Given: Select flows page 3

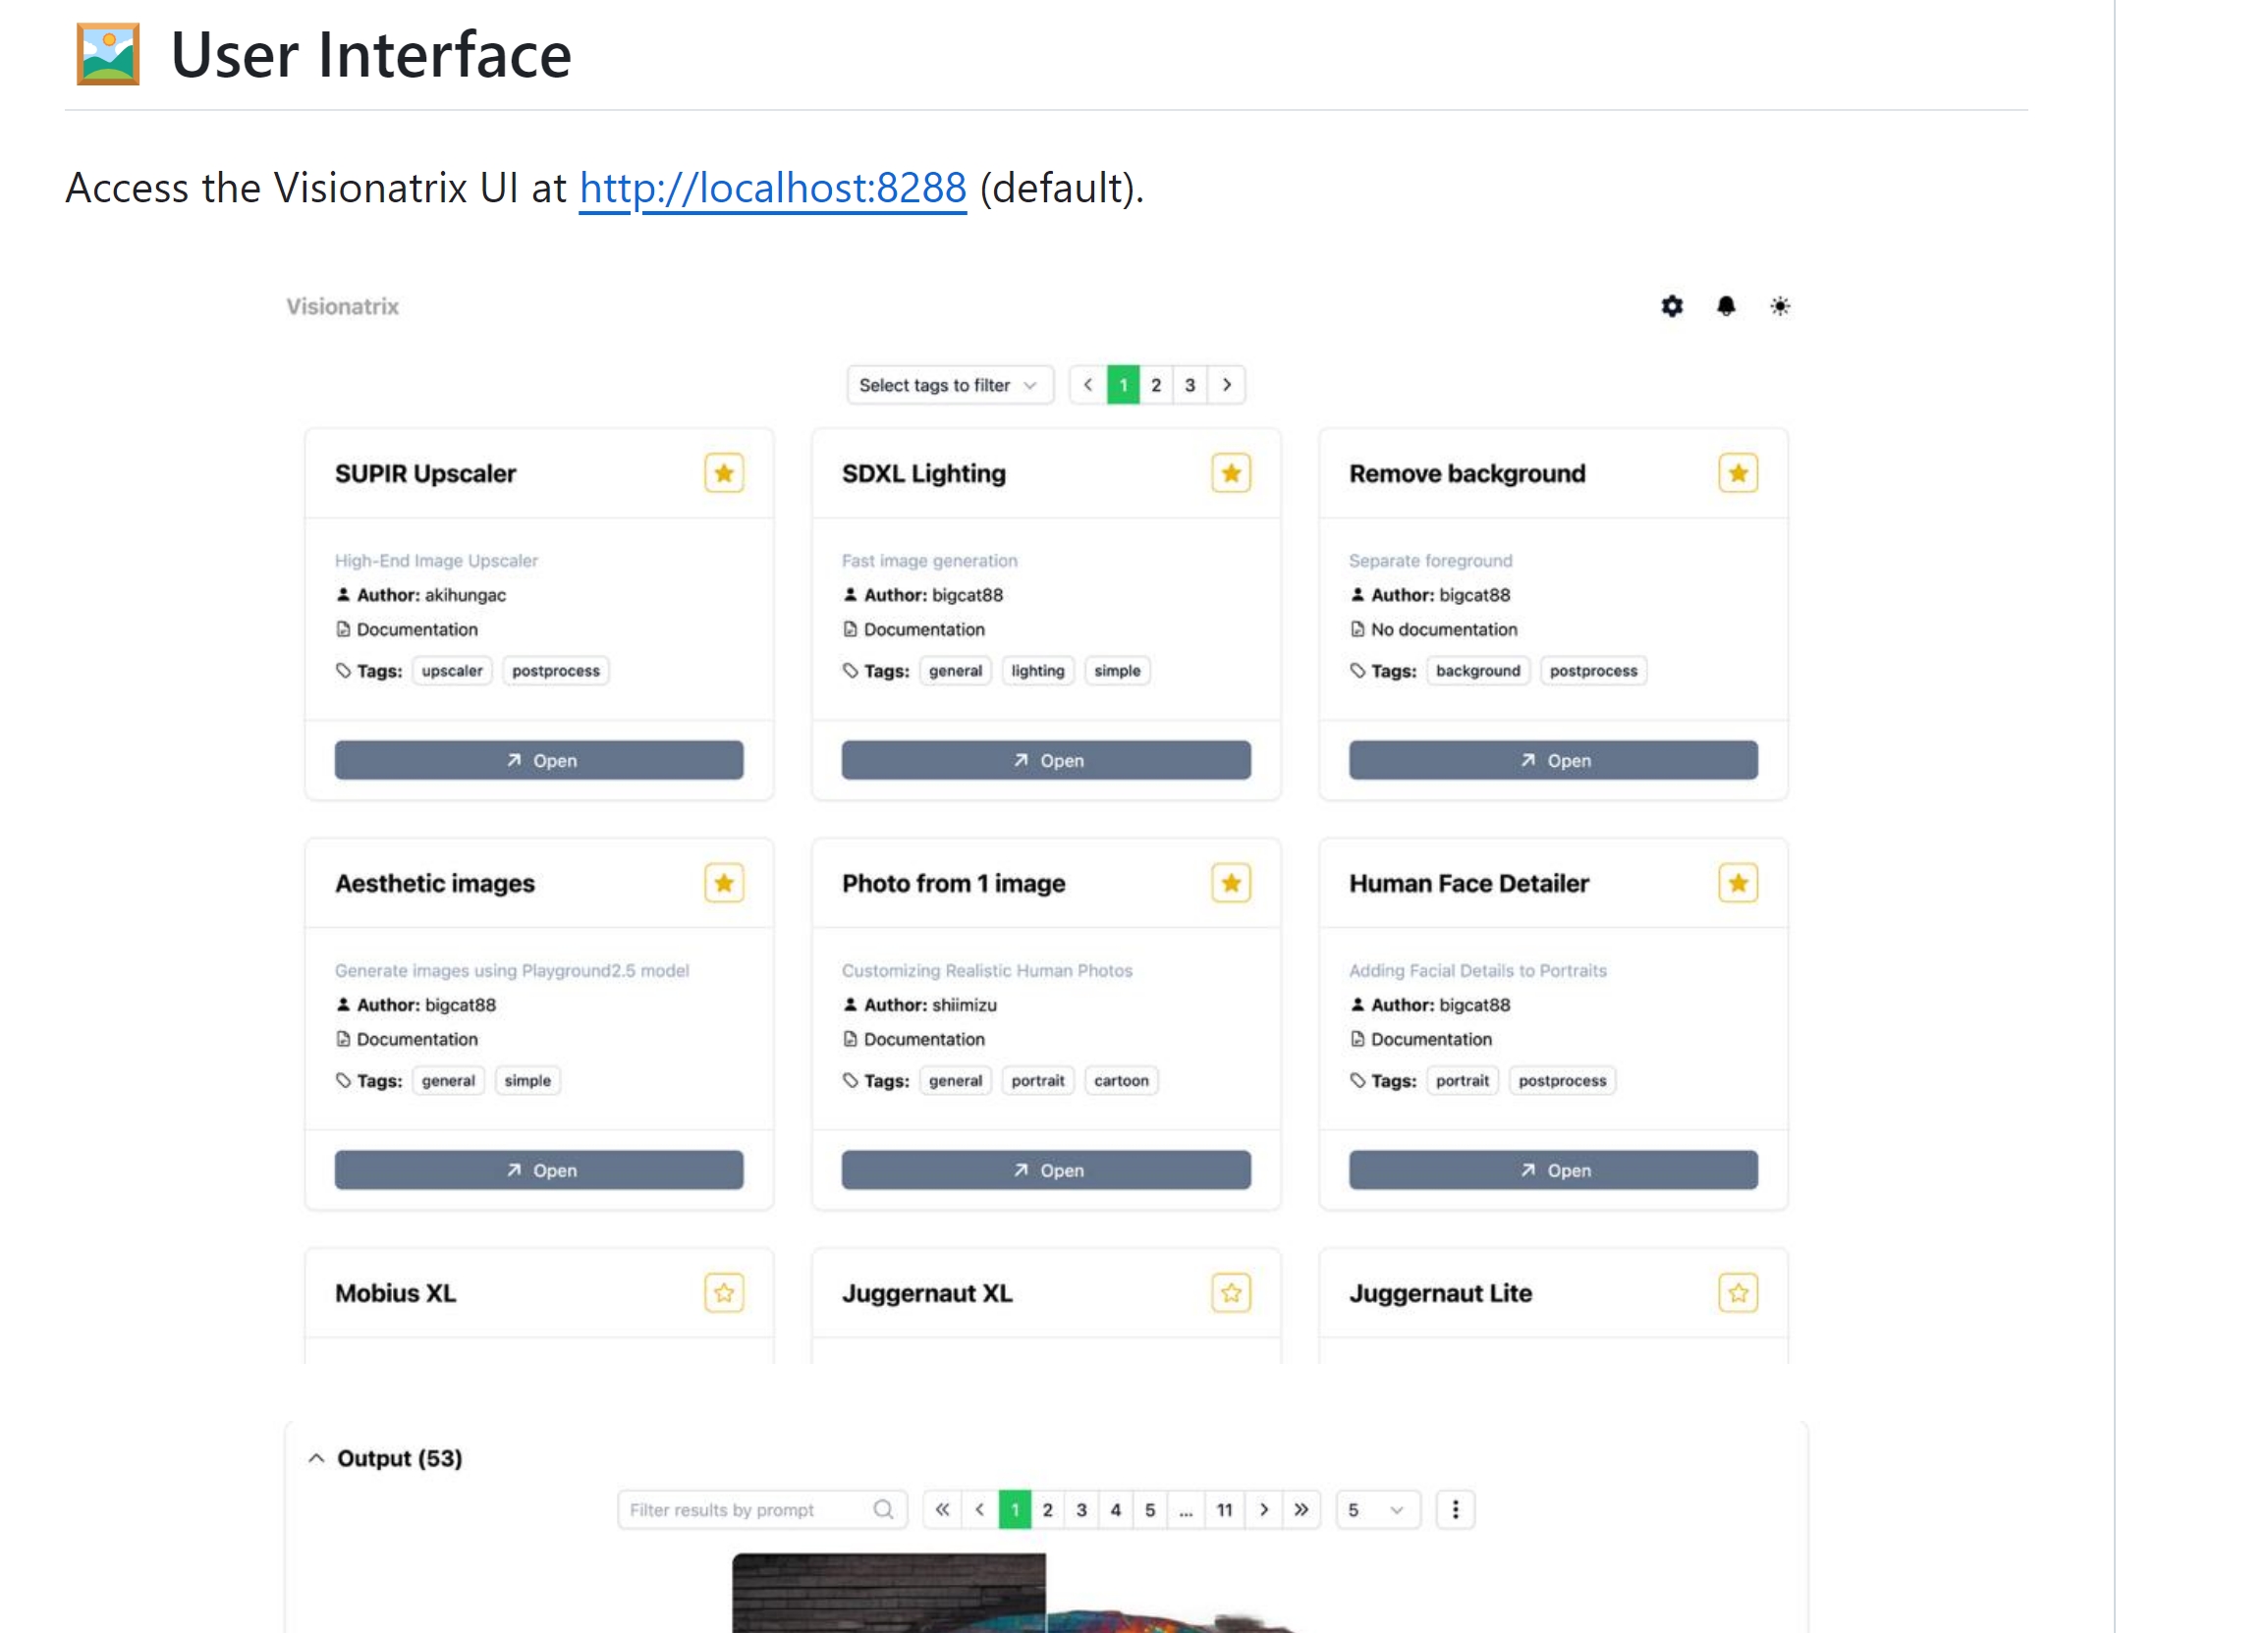Looking at the screenshot, I should coord(1190,385).
